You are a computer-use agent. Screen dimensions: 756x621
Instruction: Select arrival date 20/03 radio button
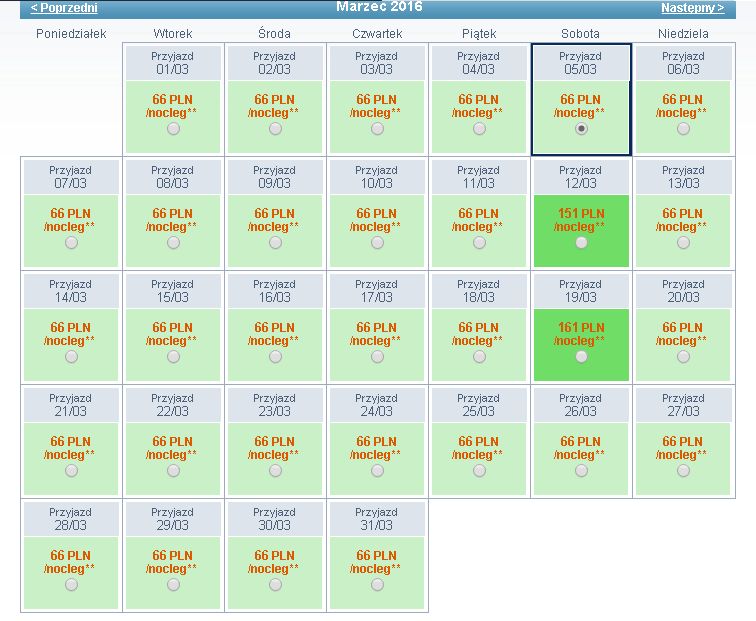point(683,357)
